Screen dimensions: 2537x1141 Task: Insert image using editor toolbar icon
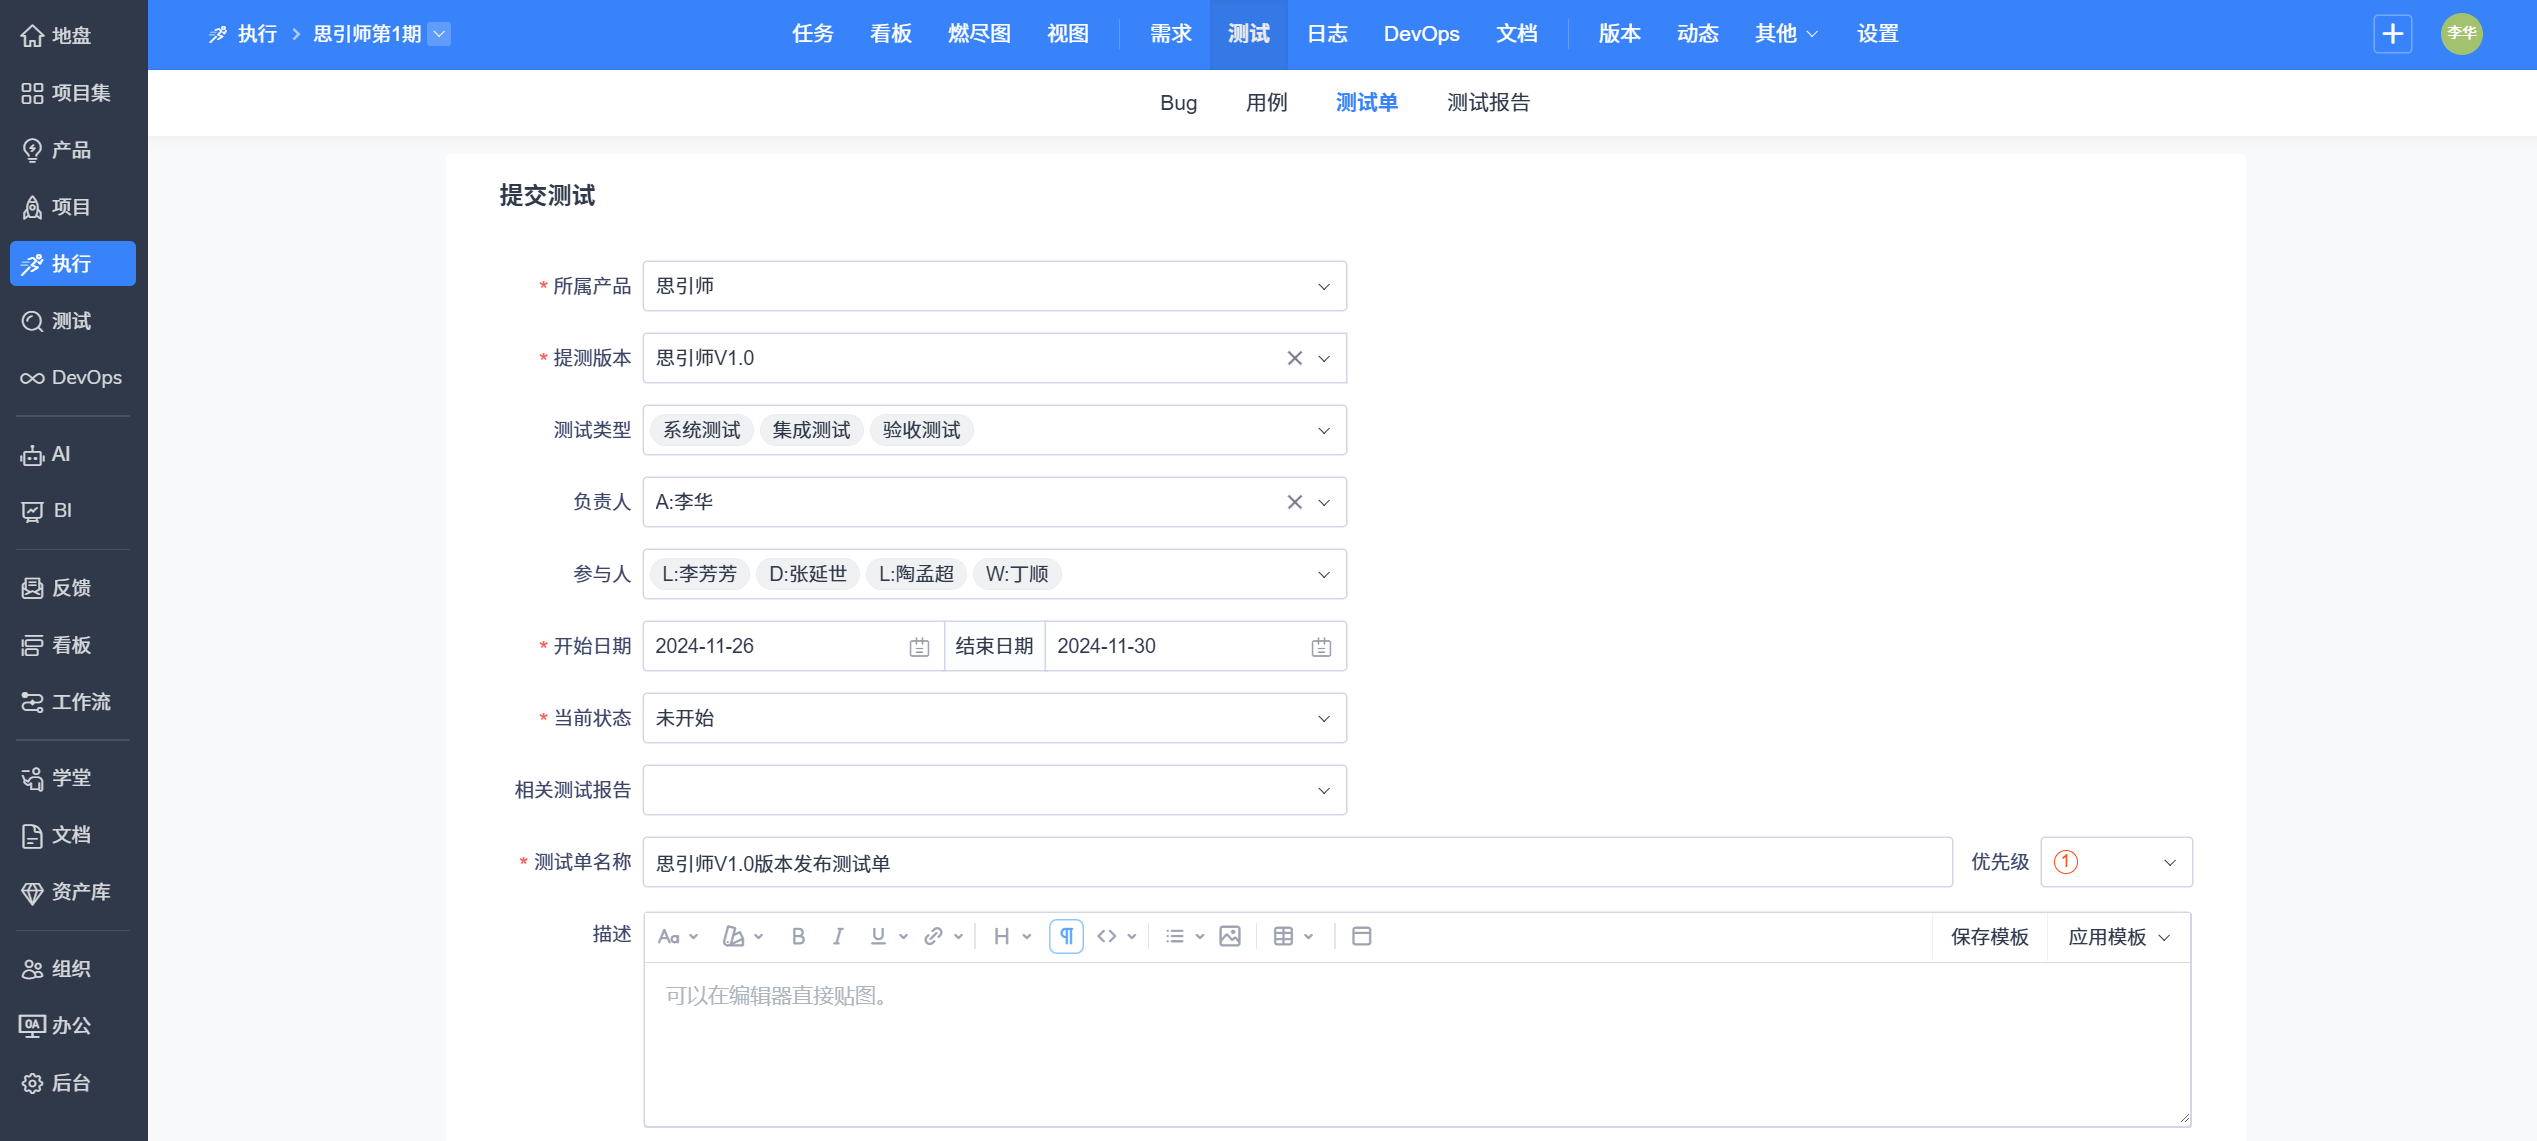[1230, 936]
